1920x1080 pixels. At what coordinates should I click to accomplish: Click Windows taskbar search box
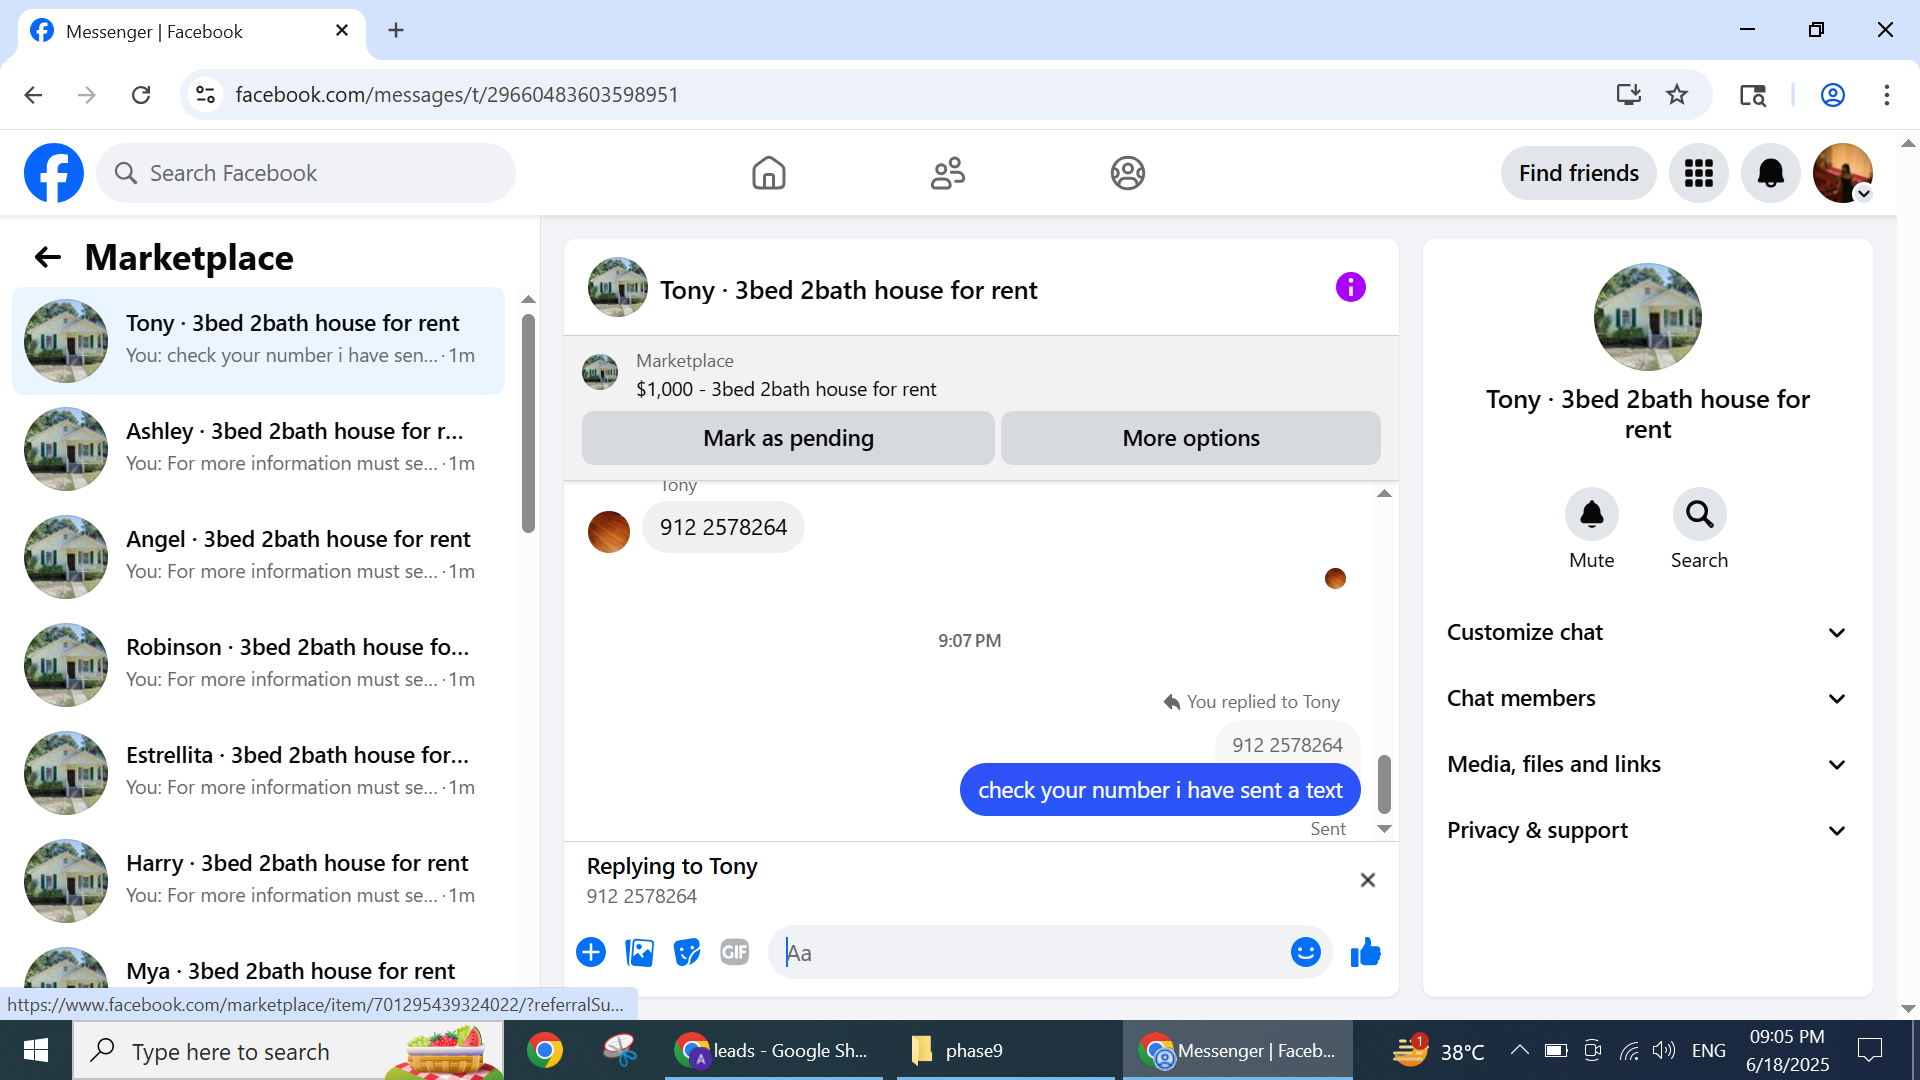pyautogui.click(x=288, y=1050)
